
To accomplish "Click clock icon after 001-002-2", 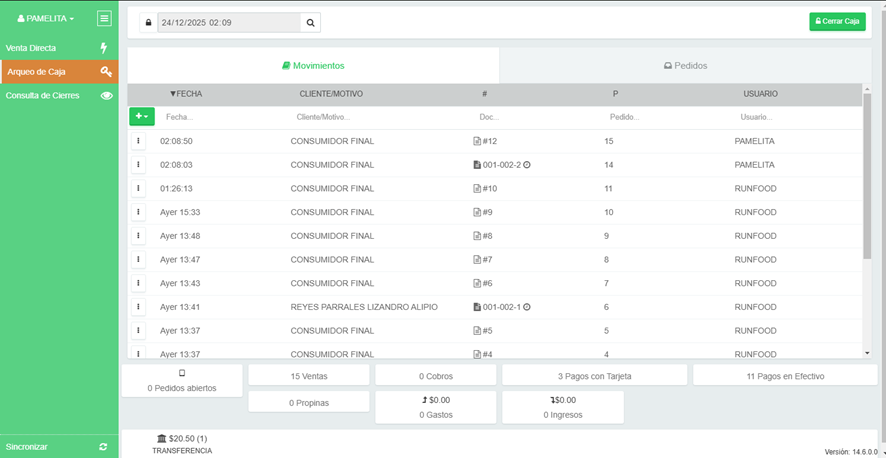I will (x=527, y=165).
